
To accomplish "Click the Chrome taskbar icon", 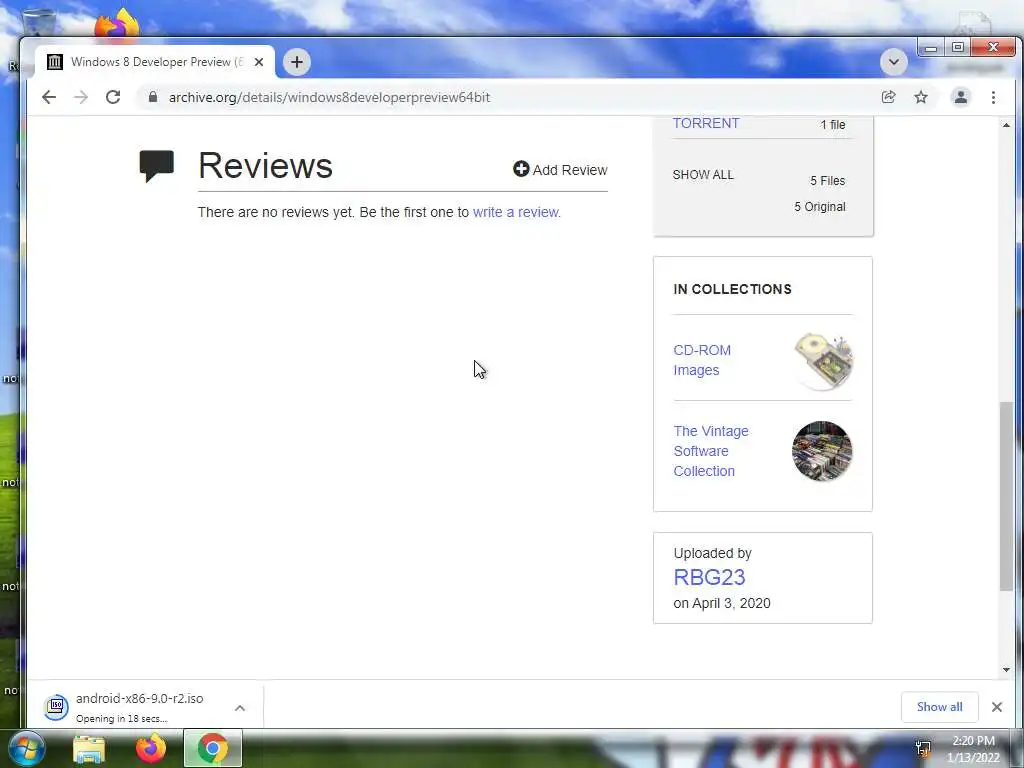I will (212, 748).
